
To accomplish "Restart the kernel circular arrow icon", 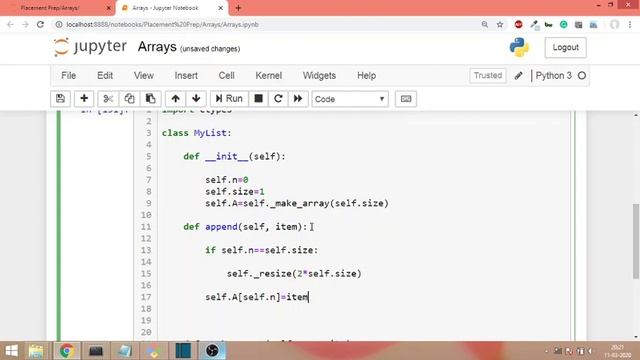I will click(x=278, y=99).
